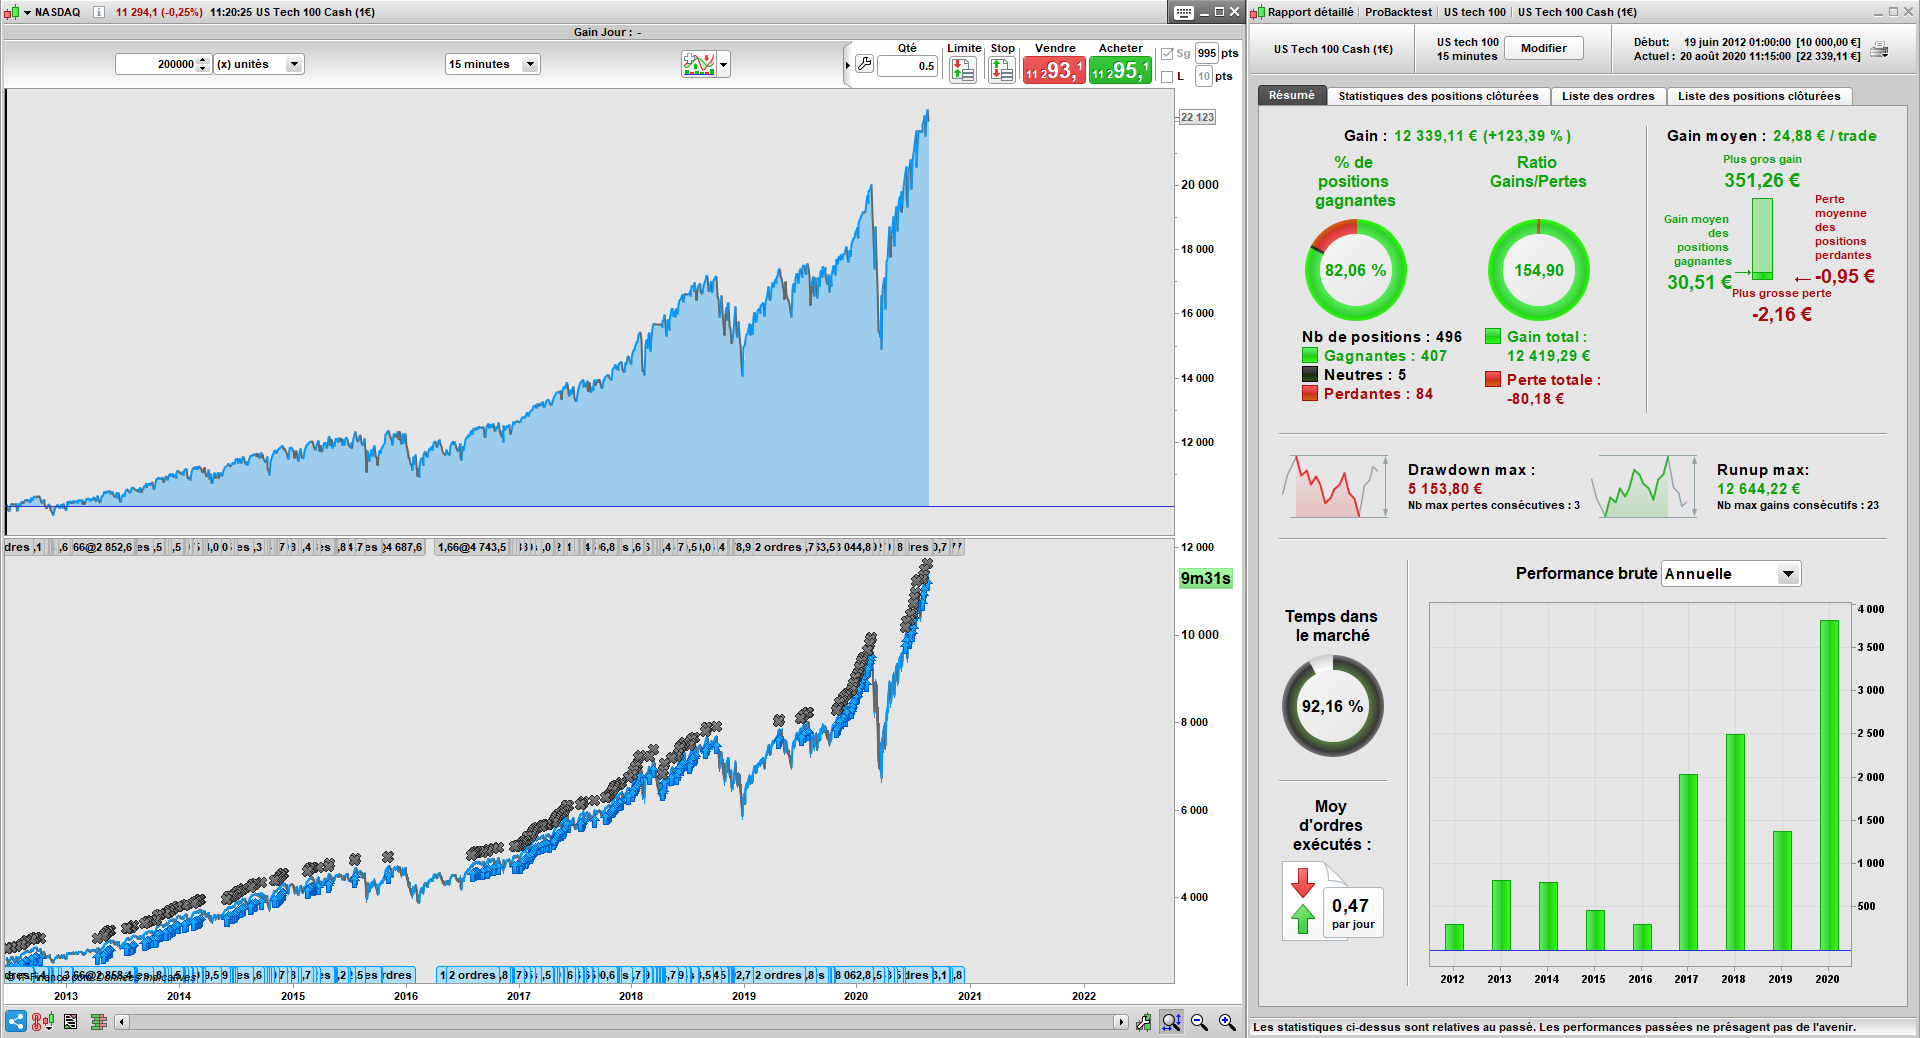1920x1038 pixels.
Task: Zoom out the chart horizontally
Action: click(x=1199, y=1022)
